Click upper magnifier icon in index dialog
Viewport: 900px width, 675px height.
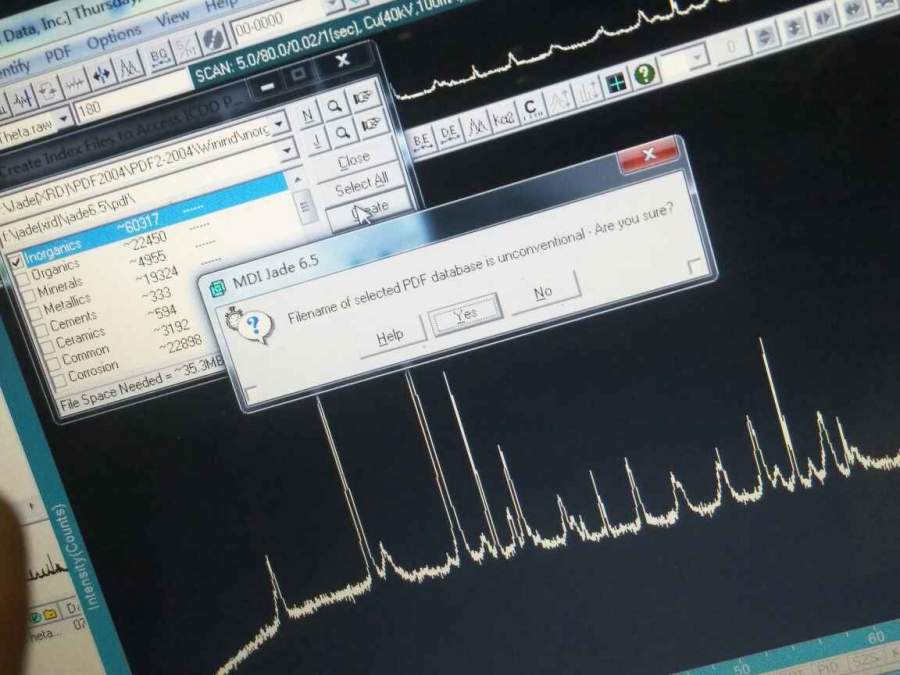[x=335, y=106]
